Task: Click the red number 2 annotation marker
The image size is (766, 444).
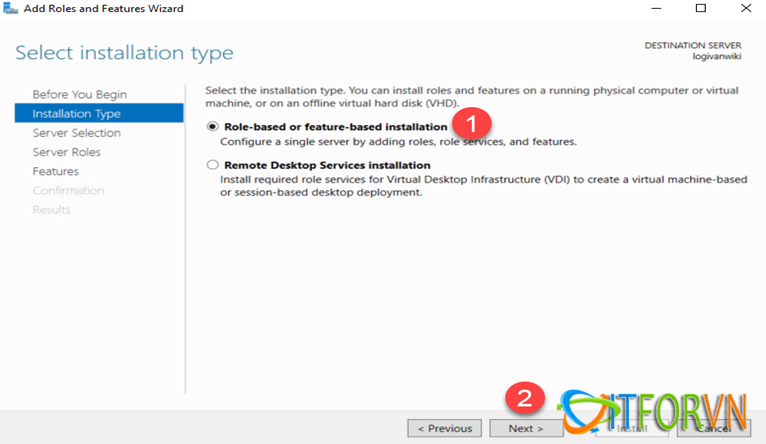Action: click(524, 399)
